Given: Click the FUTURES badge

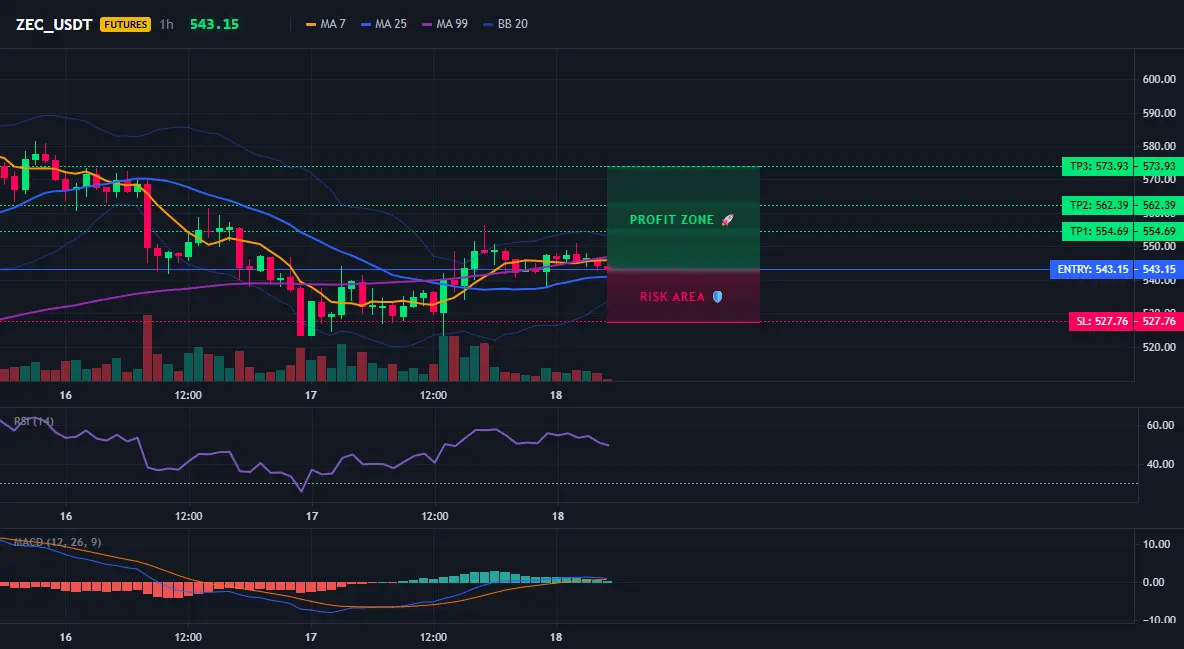Looking at the screenshot, I should point(125,24).
